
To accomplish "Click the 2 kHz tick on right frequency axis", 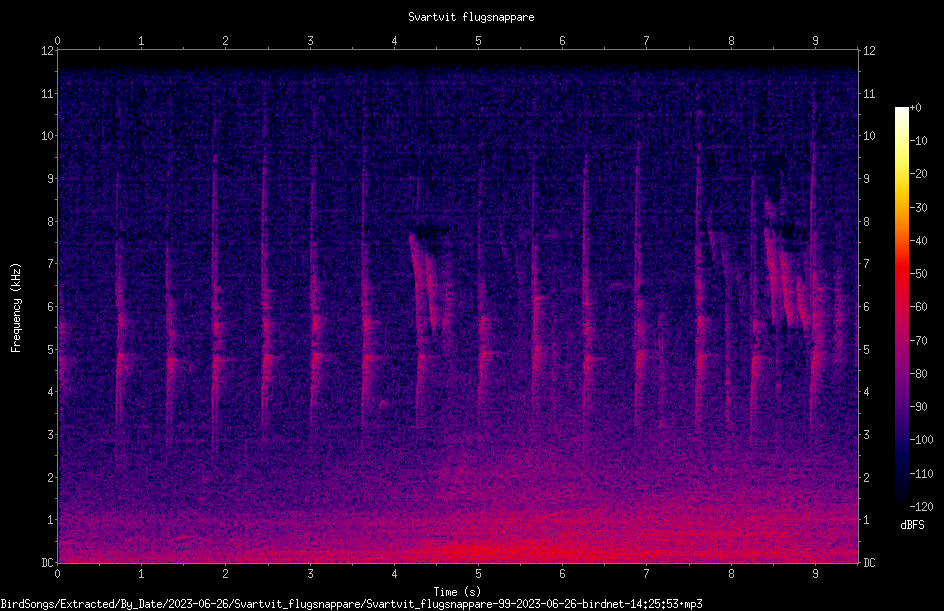I will click(x=866, y=477).
